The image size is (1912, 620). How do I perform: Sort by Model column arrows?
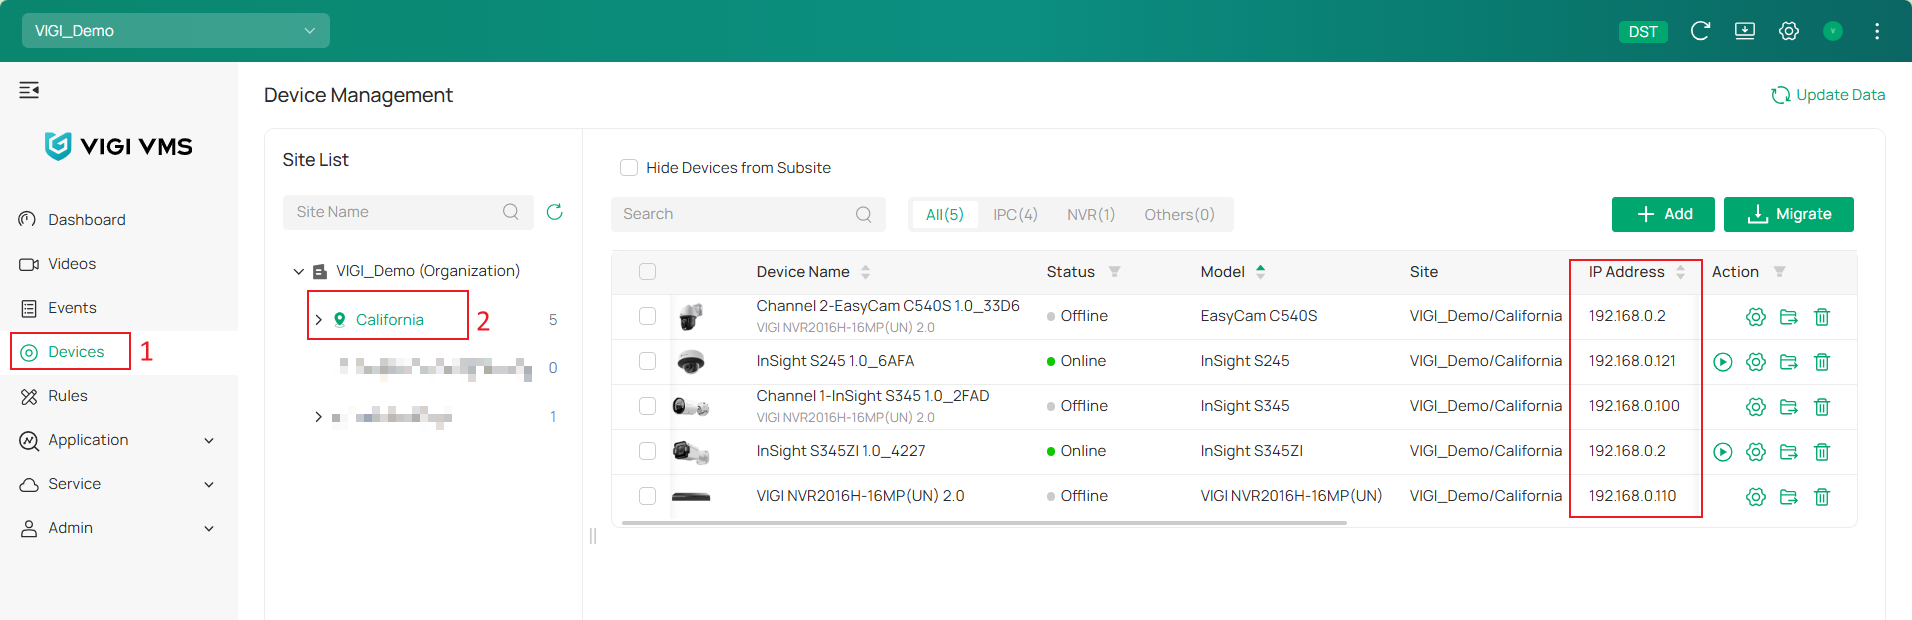point(1260,272)
